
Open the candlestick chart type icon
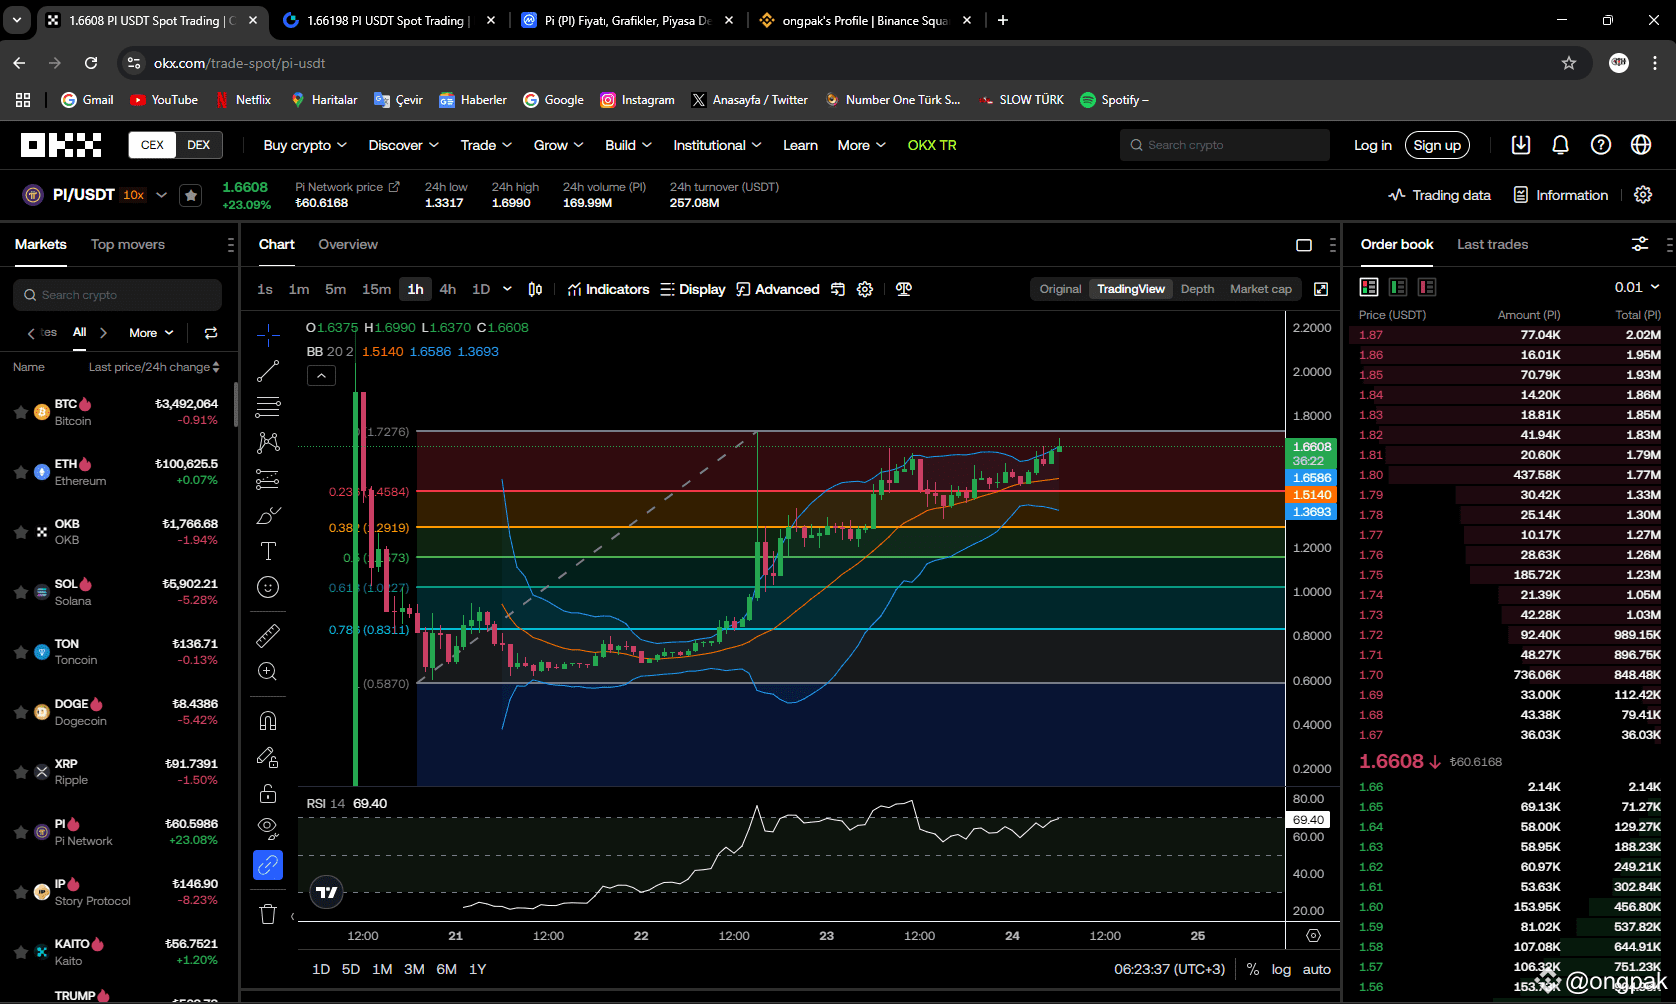click(535, 289)
